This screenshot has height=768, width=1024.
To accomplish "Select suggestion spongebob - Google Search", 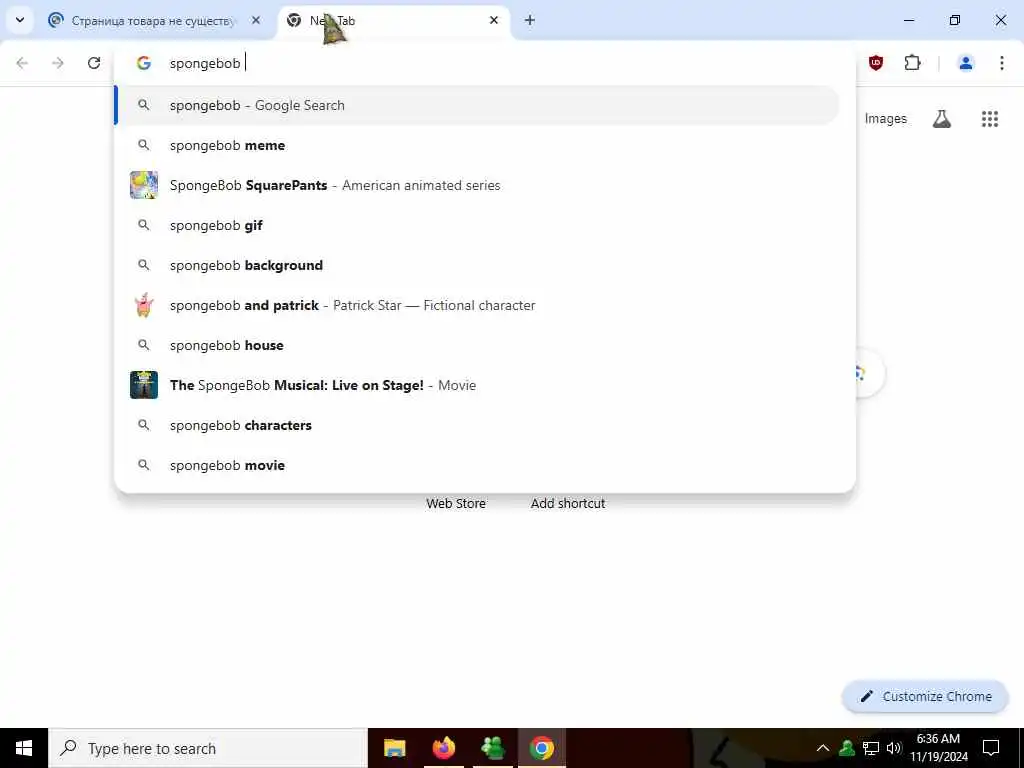I will [x=478, y=105].
